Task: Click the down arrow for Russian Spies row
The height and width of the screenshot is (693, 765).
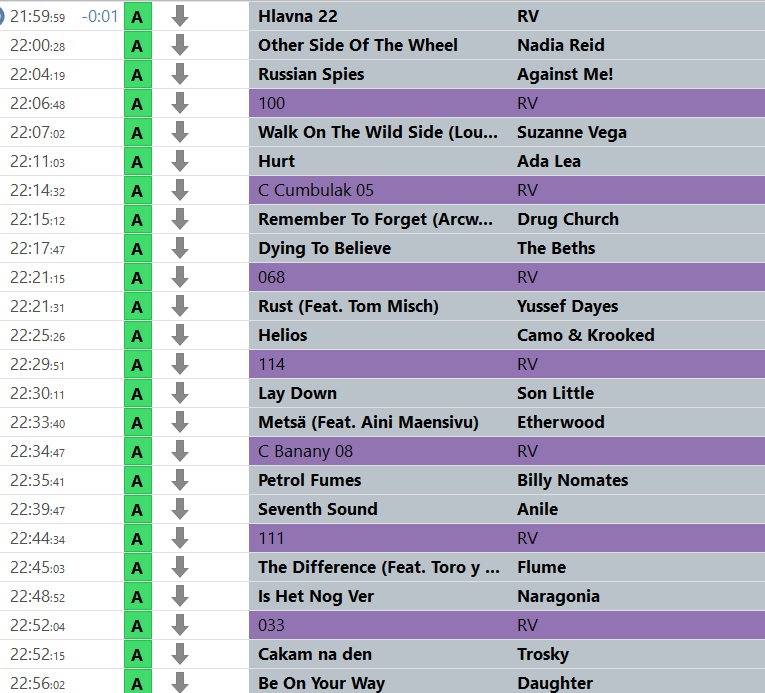Action: pyautogui.click(x=180, y=74)
